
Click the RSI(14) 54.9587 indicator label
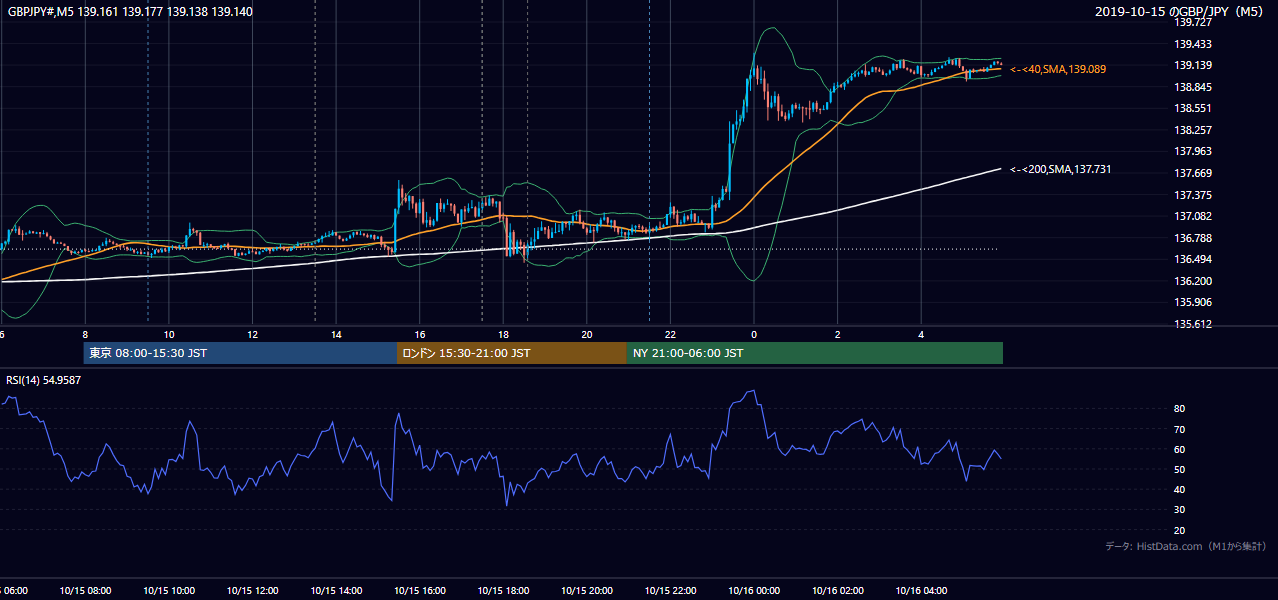pyautogui.click(x=44, y=380)
